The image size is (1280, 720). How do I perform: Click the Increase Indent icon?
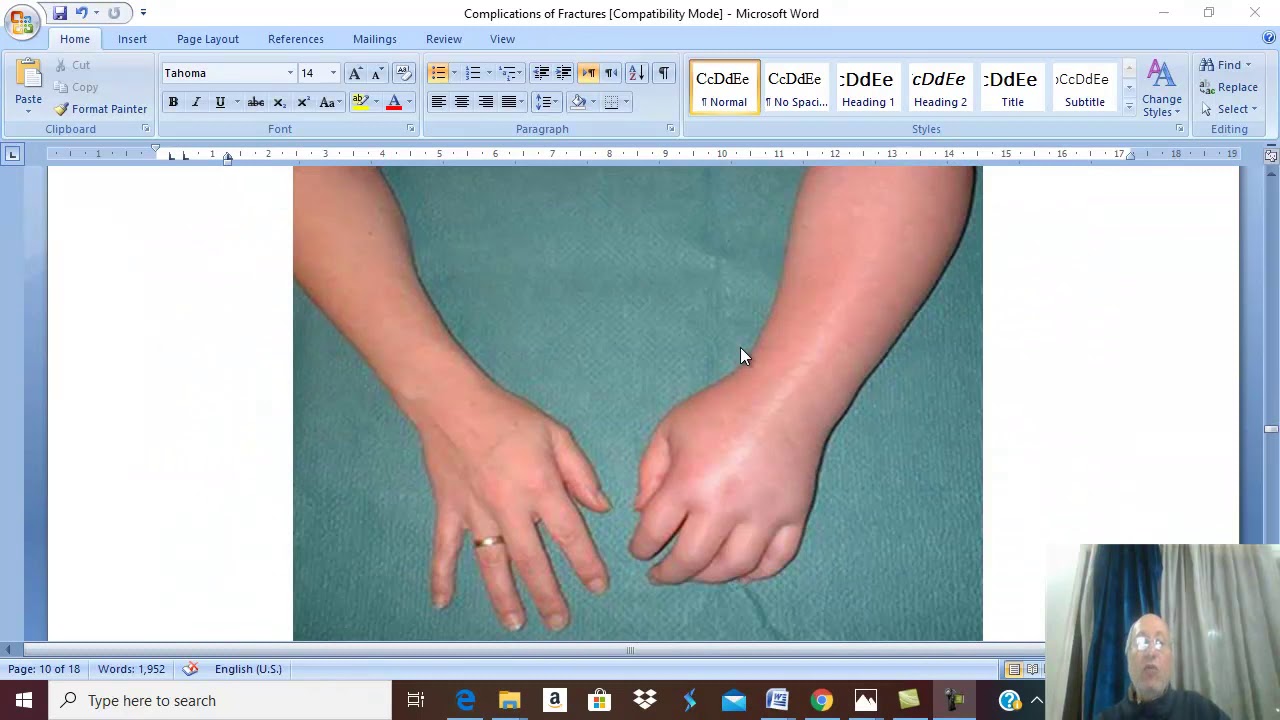point(564,73)
